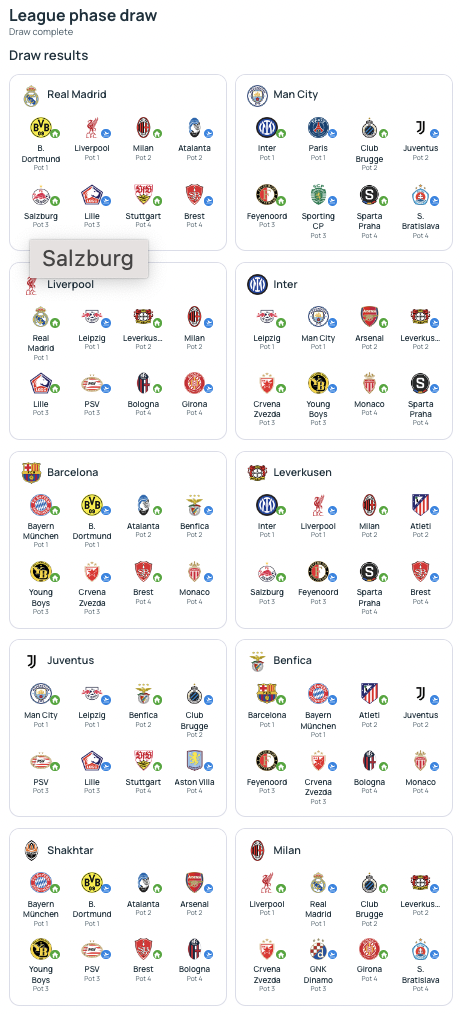Click the Barcelona crest in Benfica card
Screen dimensions: 460x1014
[x=267, y=694]
